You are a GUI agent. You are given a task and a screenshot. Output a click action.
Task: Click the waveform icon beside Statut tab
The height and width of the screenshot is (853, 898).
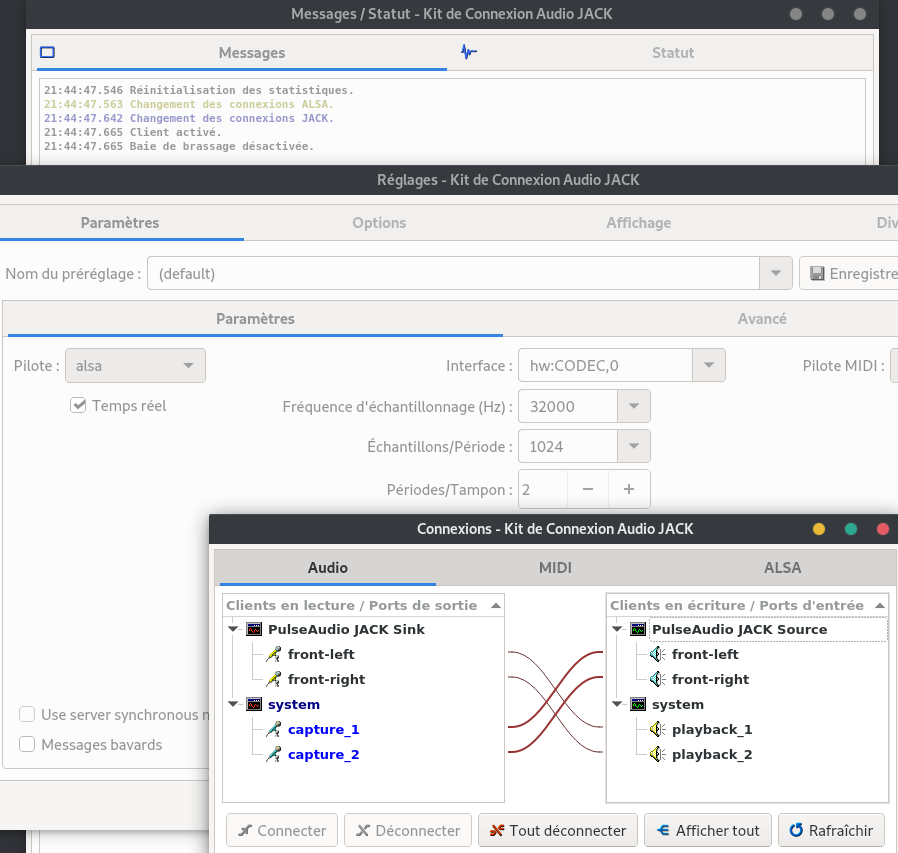[x=468, y=52]
